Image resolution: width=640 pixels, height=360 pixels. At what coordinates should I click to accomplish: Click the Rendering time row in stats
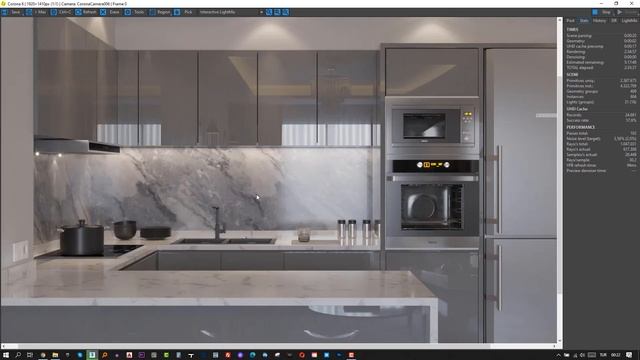coord(601,52)
